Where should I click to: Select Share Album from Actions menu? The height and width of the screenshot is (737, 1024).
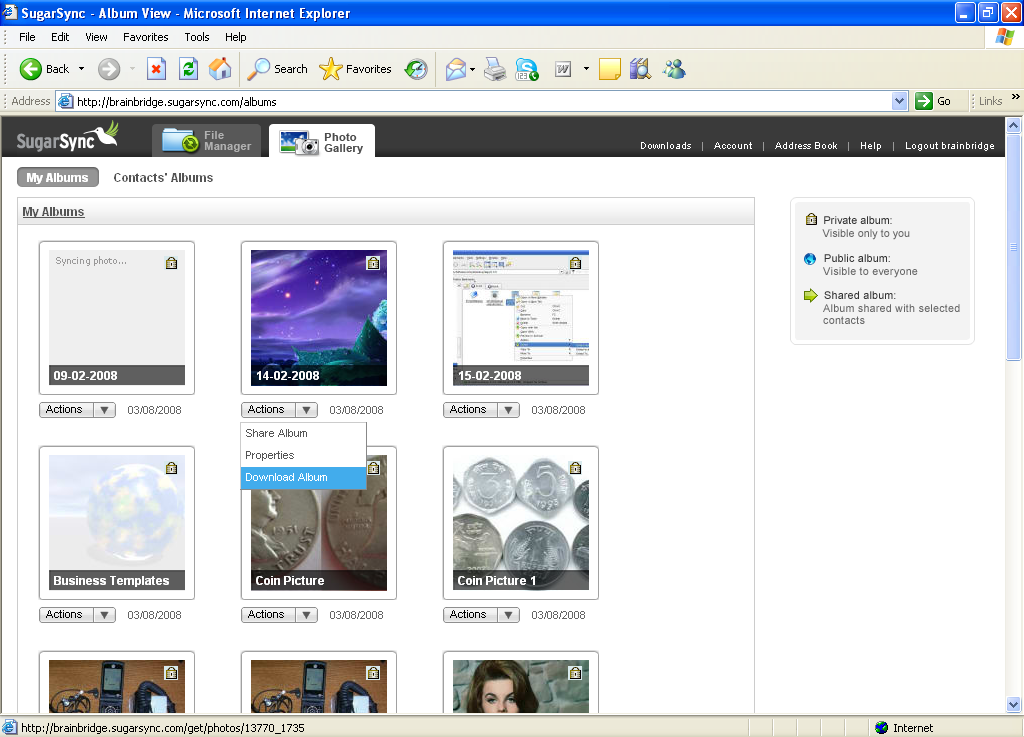pyautogui.click(x=303, y=433)
